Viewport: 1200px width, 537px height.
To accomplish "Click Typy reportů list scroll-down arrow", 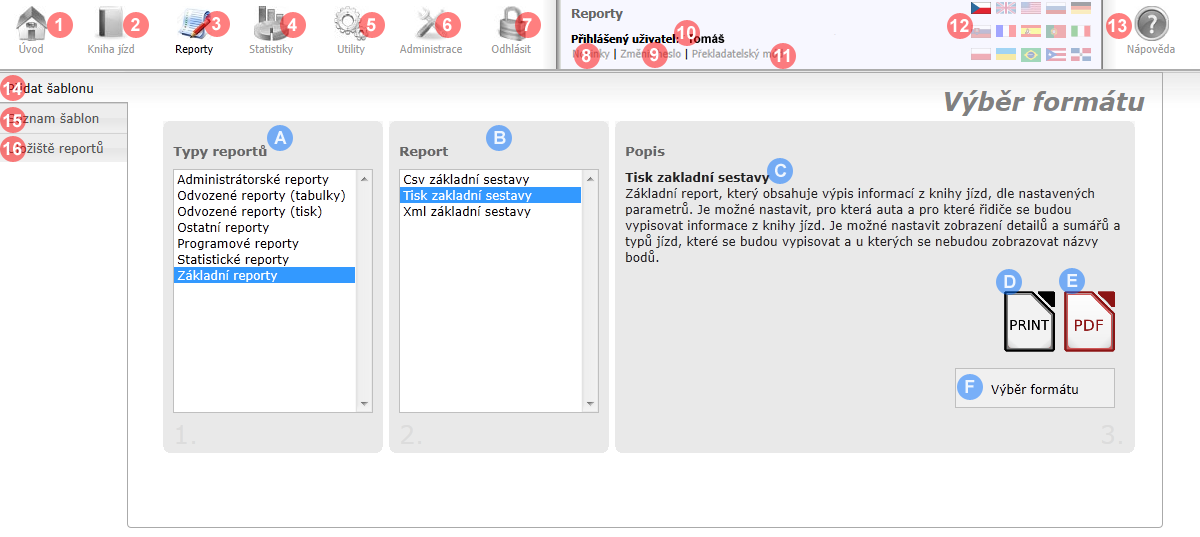I will click(364, 404).
